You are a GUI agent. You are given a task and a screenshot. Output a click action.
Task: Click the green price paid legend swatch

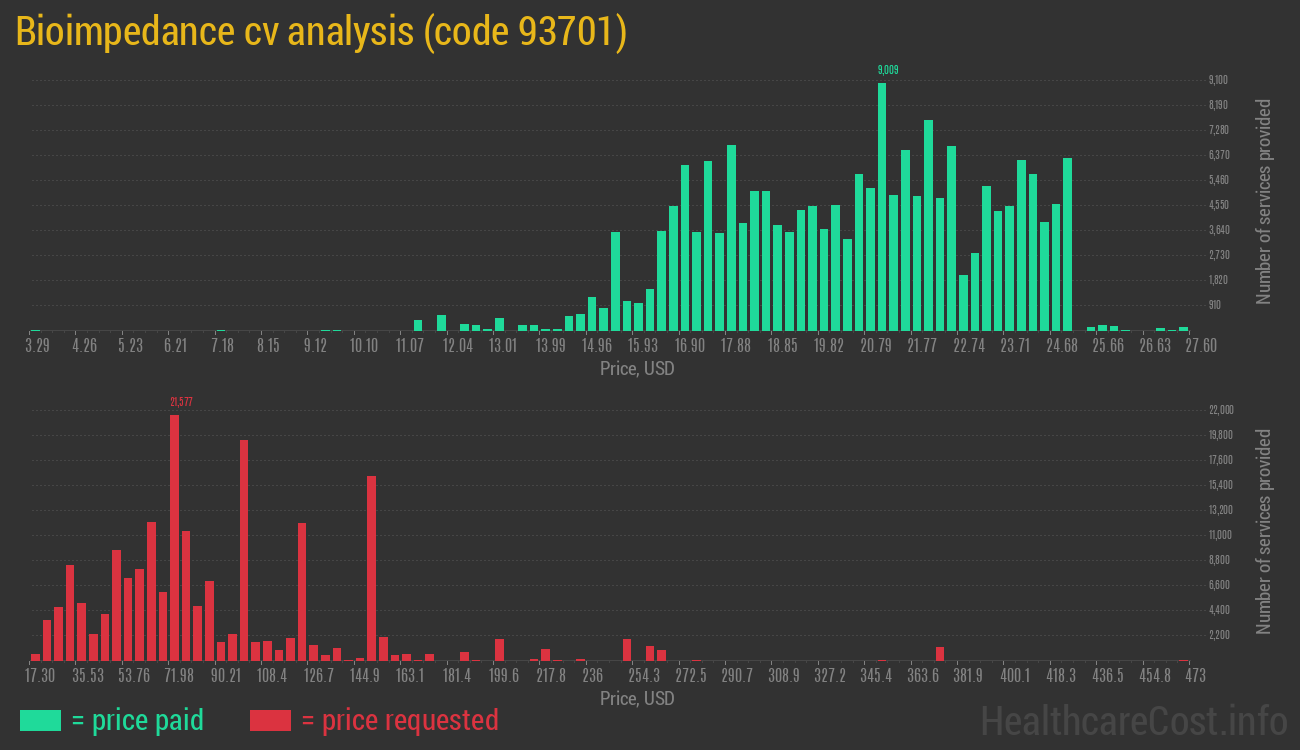40,720
